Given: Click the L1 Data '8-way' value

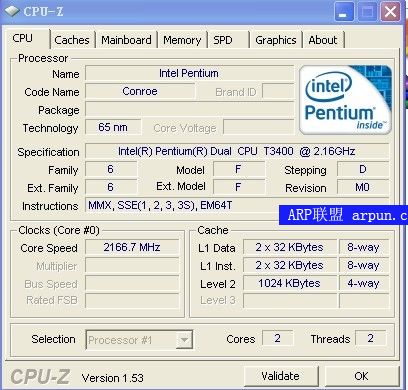Looking at the screenshot, I should pos(364,247).
